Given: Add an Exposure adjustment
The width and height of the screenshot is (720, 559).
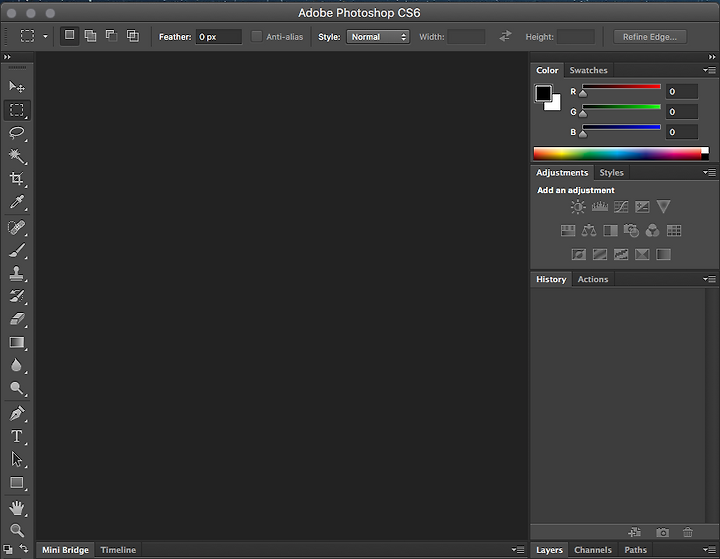Looking at the screenshot, I should pyautogui.click(x=642, y=207).
